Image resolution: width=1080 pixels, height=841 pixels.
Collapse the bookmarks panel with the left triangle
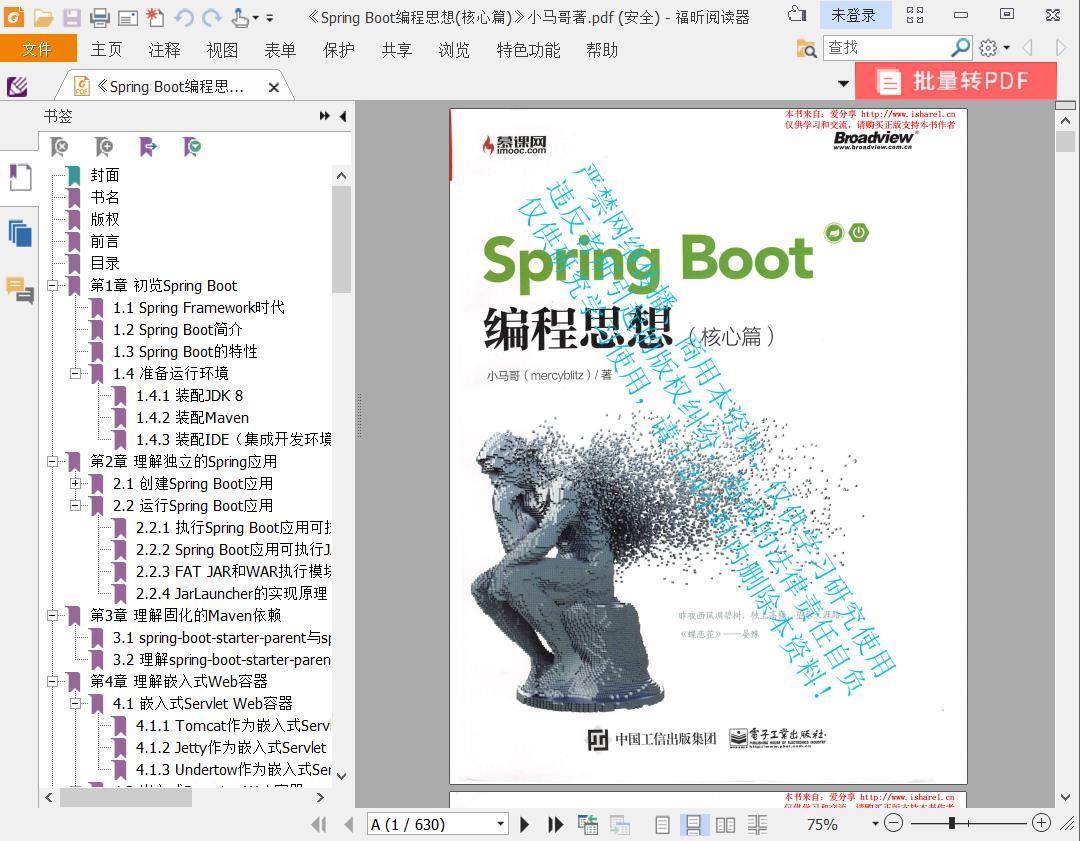[342, 116]
